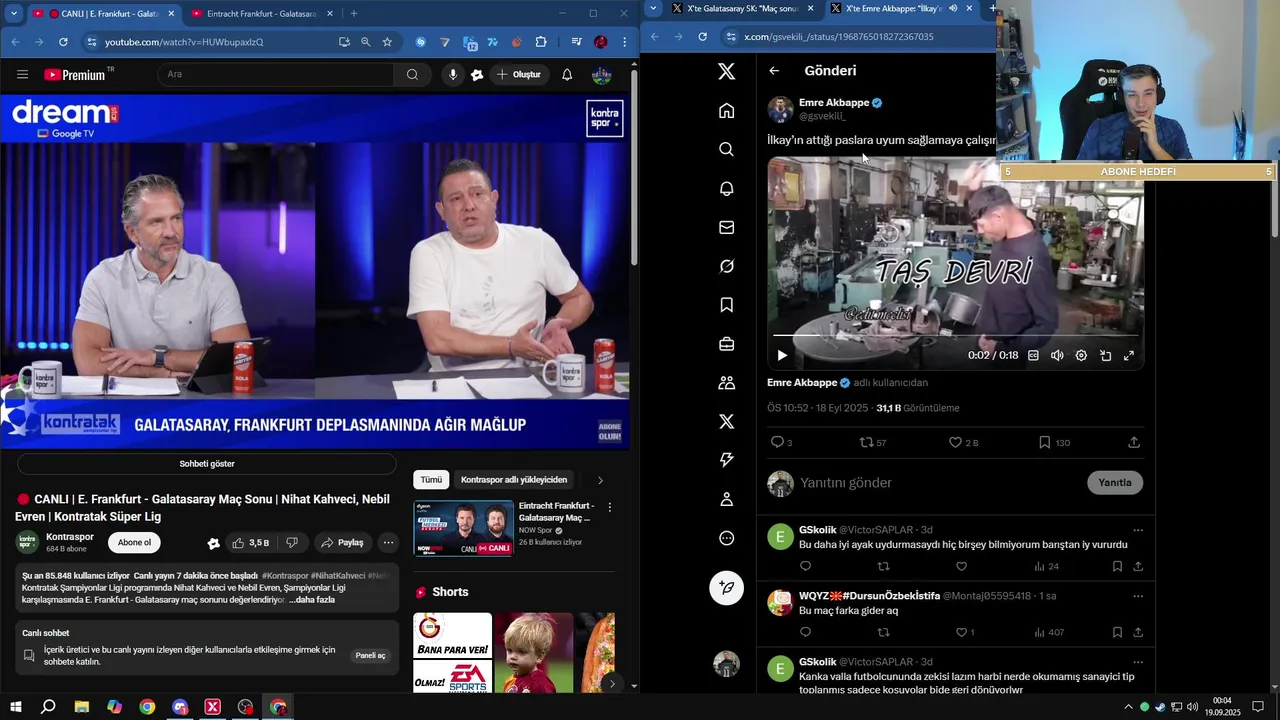Viewport: 1280px width, 720px height.
Task: Mute the tweet video speaker icon
Action: tap(1057, 355)
